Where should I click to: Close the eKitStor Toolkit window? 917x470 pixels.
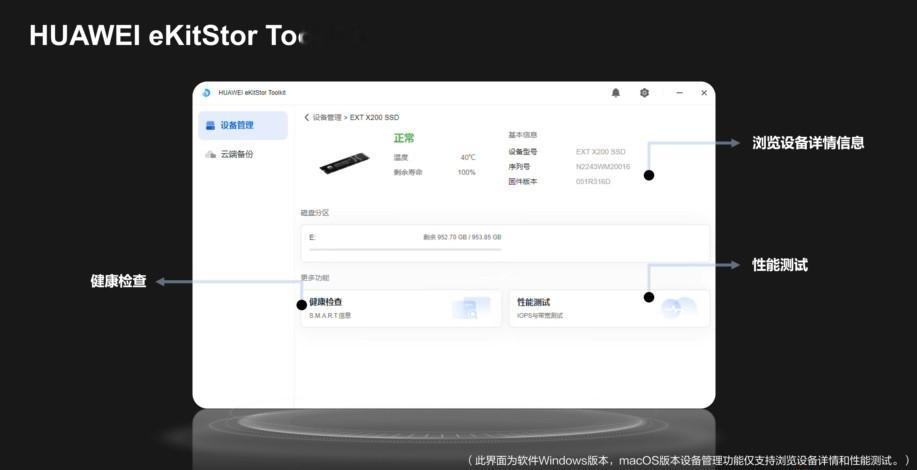704,93
